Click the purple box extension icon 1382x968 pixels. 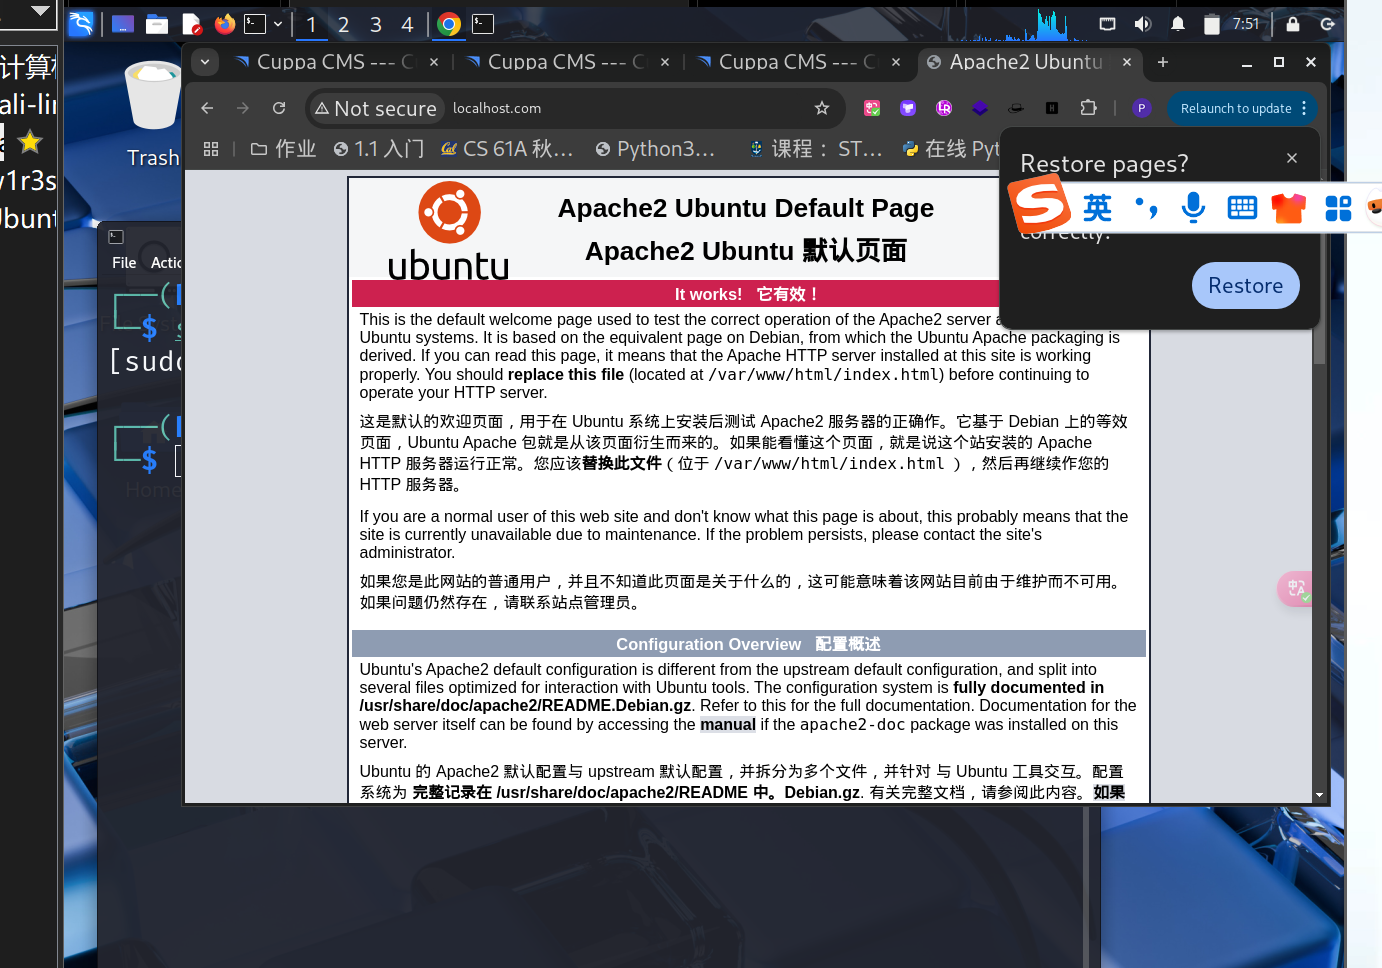point(908,108)
